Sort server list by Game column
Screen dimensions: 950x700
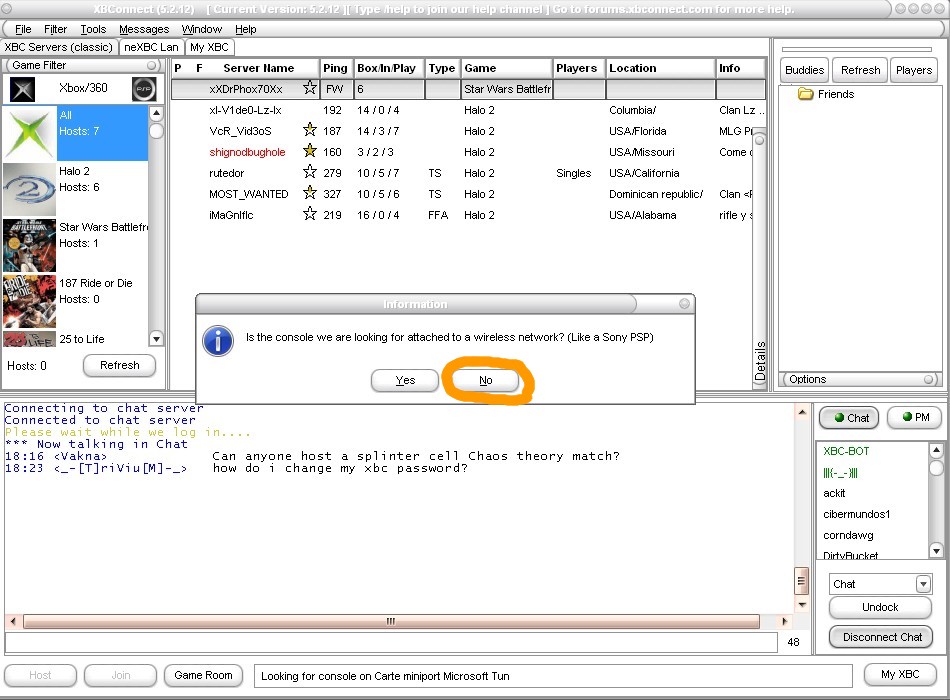click(x=507, y=68)
